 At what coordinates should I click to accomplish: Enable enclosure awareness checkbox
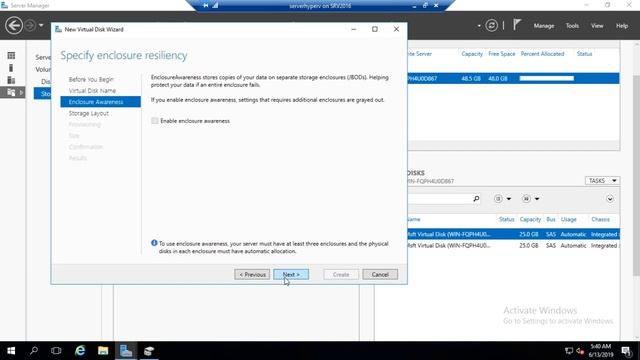click(x=155, y=121)
